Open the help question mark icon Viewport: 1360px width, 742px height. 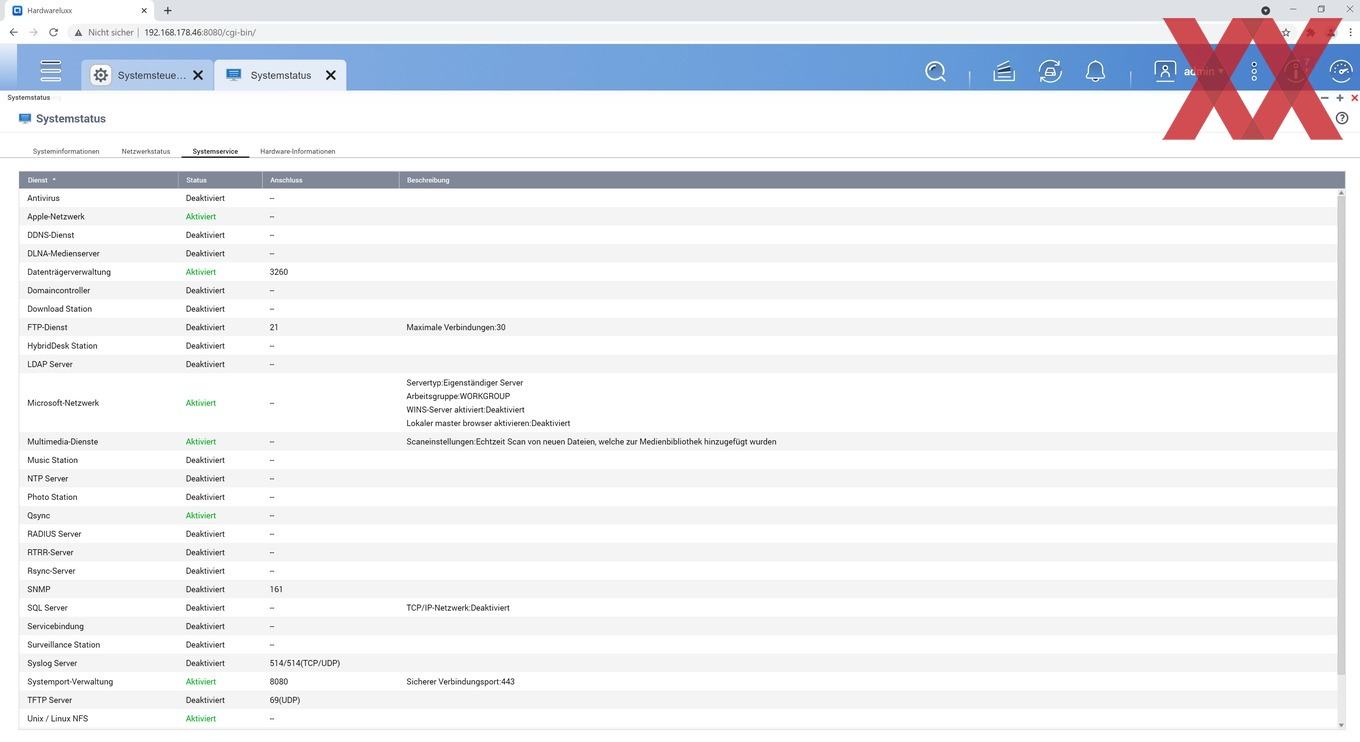tap(1342, 118)
